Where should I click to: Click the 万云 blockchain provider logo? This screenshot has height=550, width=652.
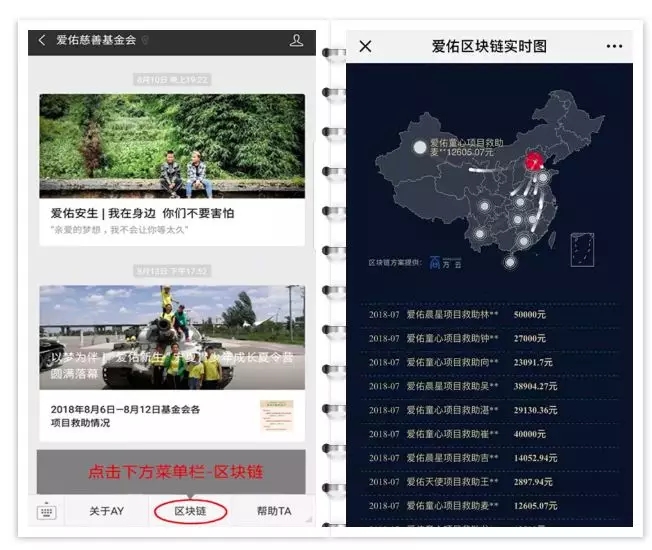pyautogui.click(x=445, y=263)
